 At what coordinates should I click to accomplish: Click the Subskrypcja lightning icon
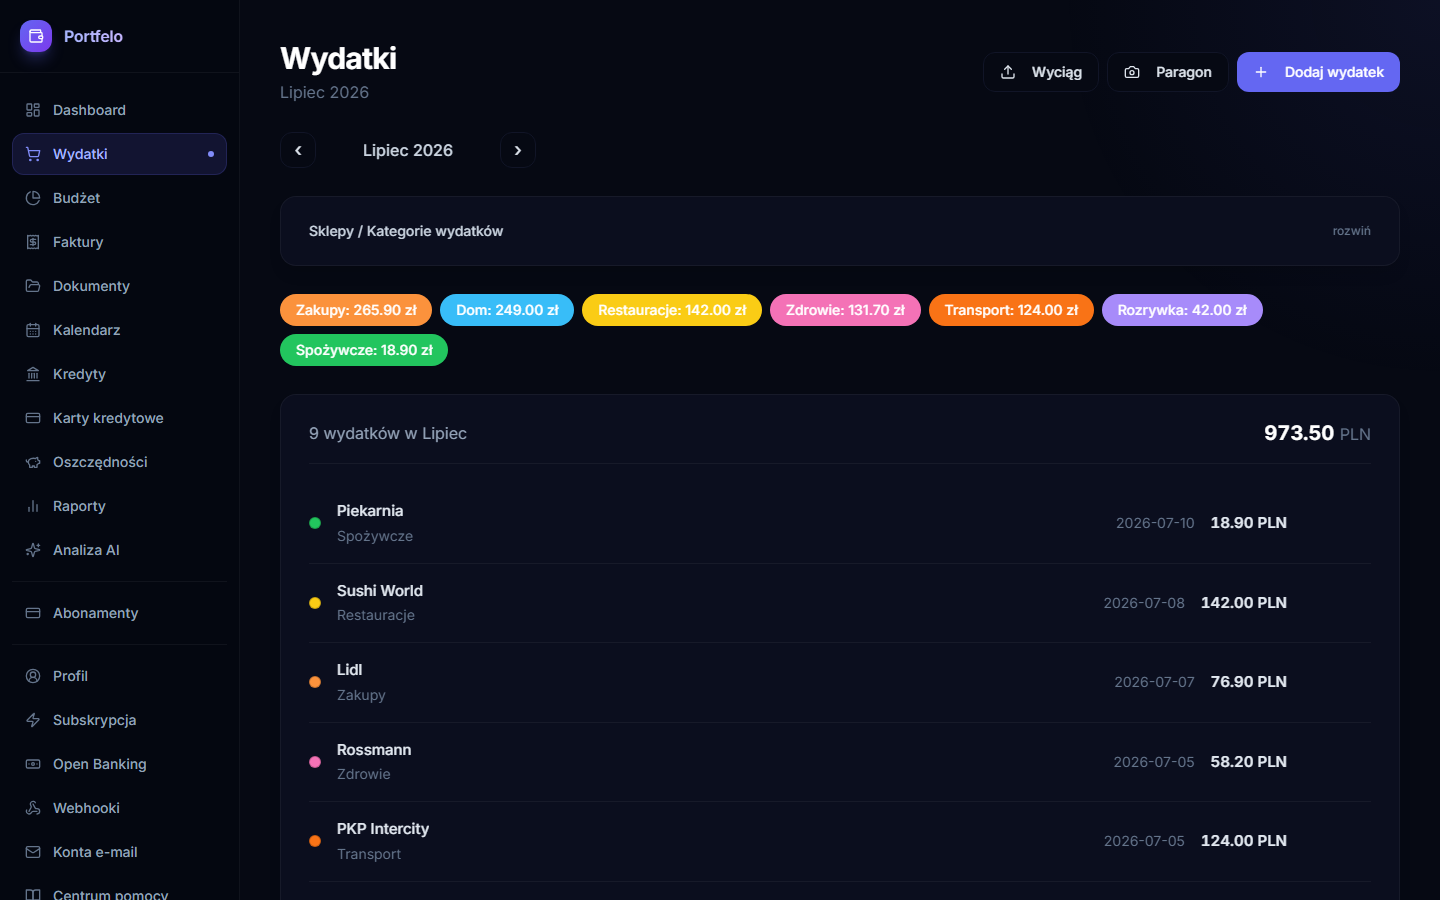point(33,720)
